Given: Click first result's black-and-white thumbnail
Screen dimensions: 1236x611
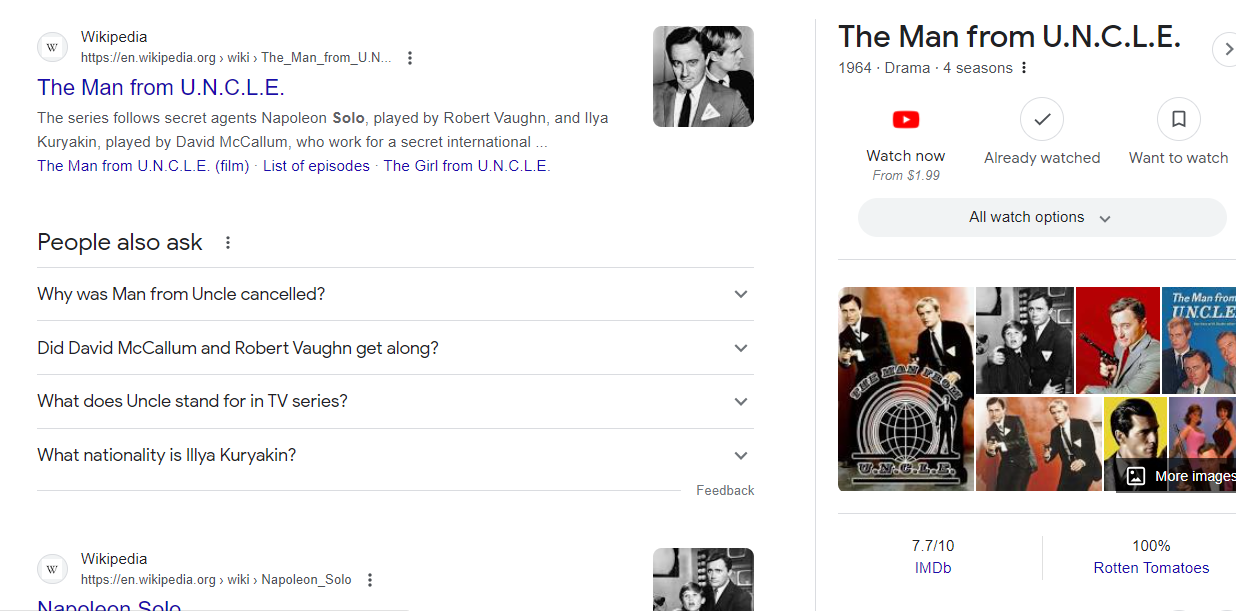Looking at the screenshot, I should pos(703,76).
